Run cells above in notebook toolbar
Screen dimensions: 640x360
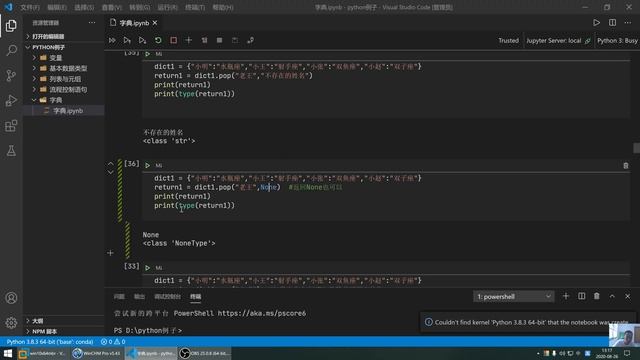click(127, 40)
